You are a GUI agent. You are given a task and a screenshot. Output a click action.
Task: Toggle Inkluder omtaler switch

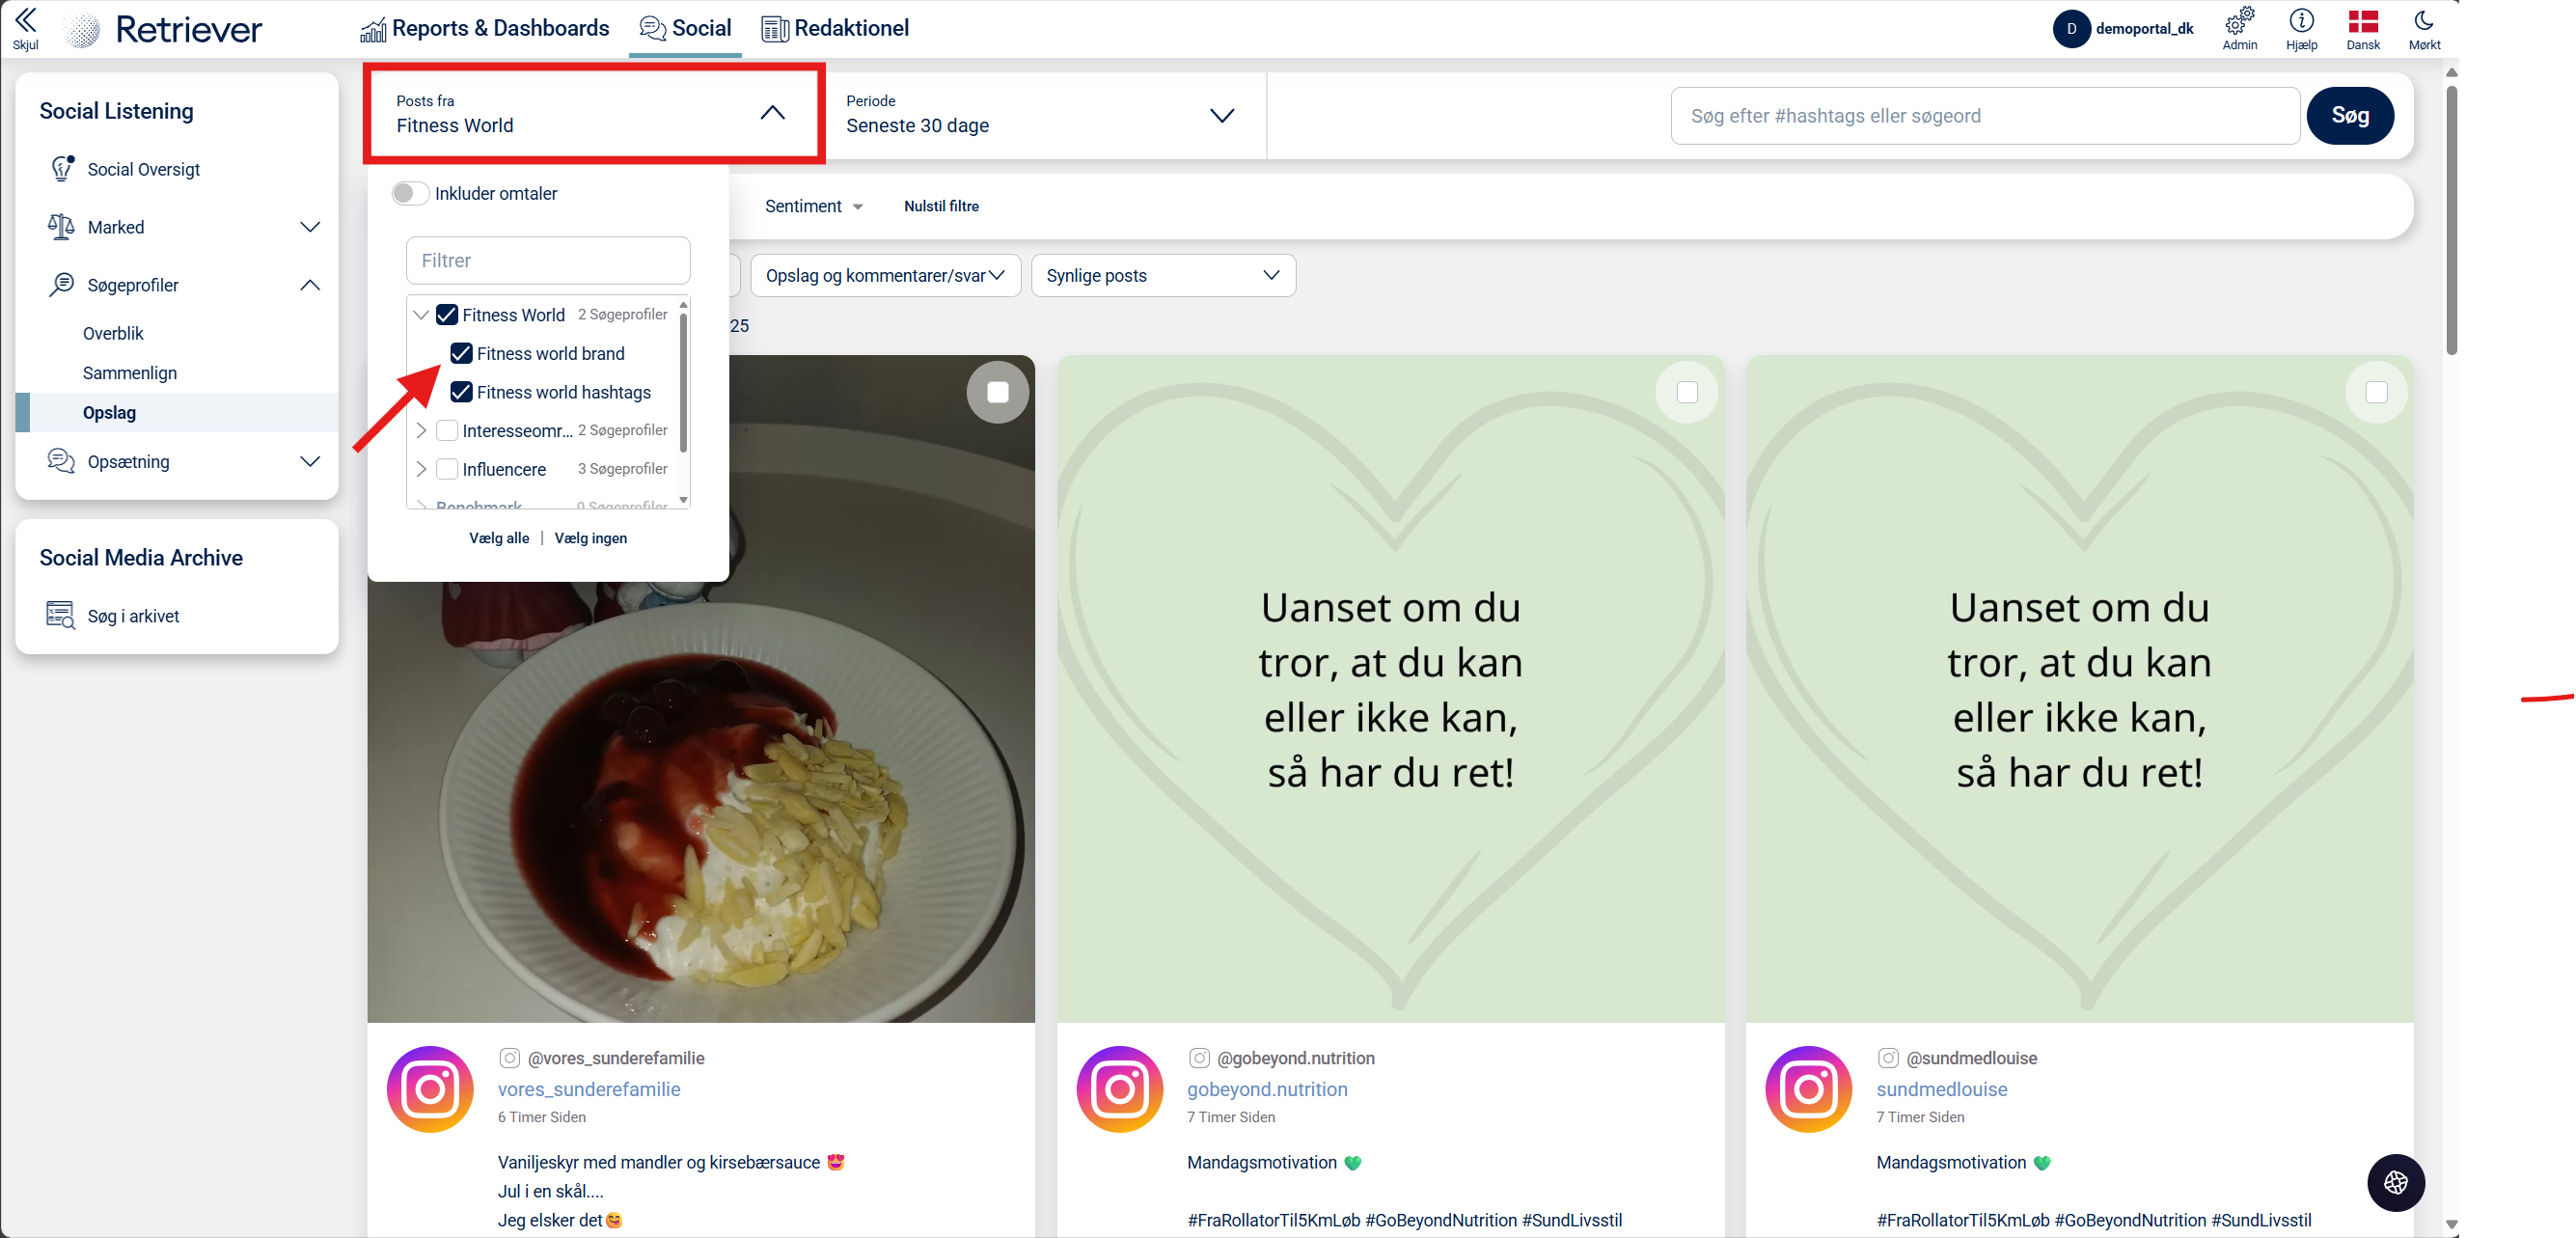coord(409,193)
